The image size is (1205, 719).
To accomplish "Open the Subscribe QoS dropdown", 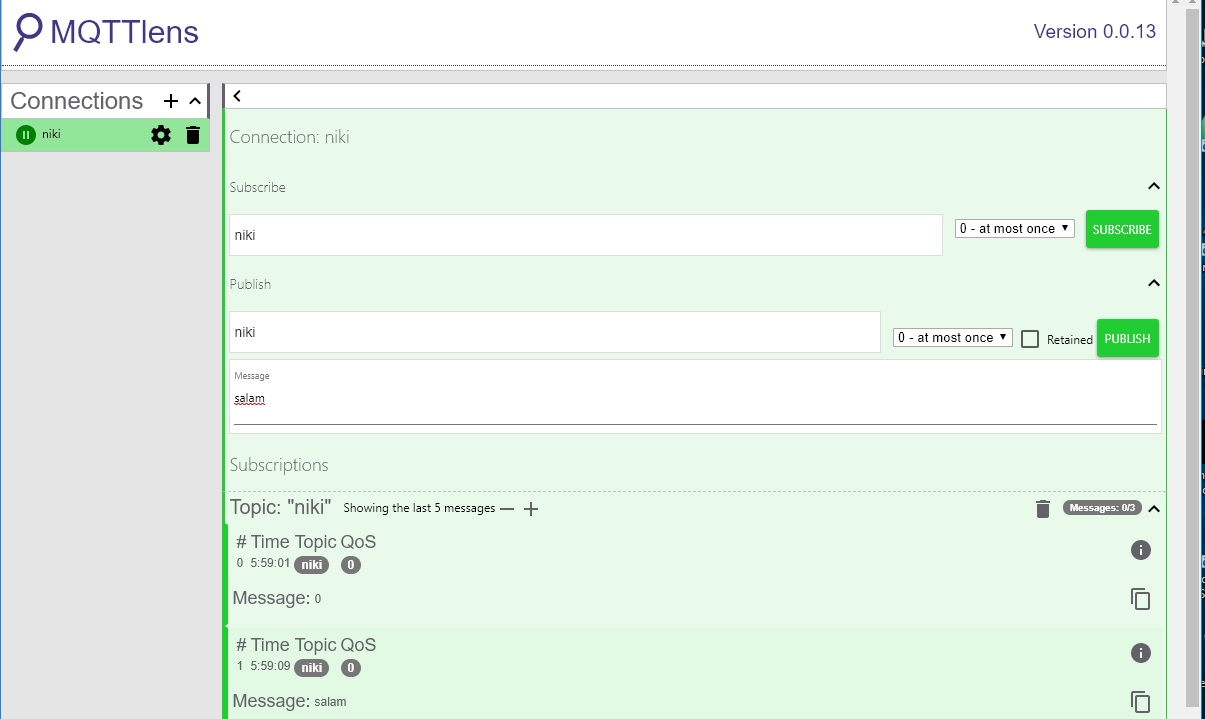I will [x=1014, y=229].
